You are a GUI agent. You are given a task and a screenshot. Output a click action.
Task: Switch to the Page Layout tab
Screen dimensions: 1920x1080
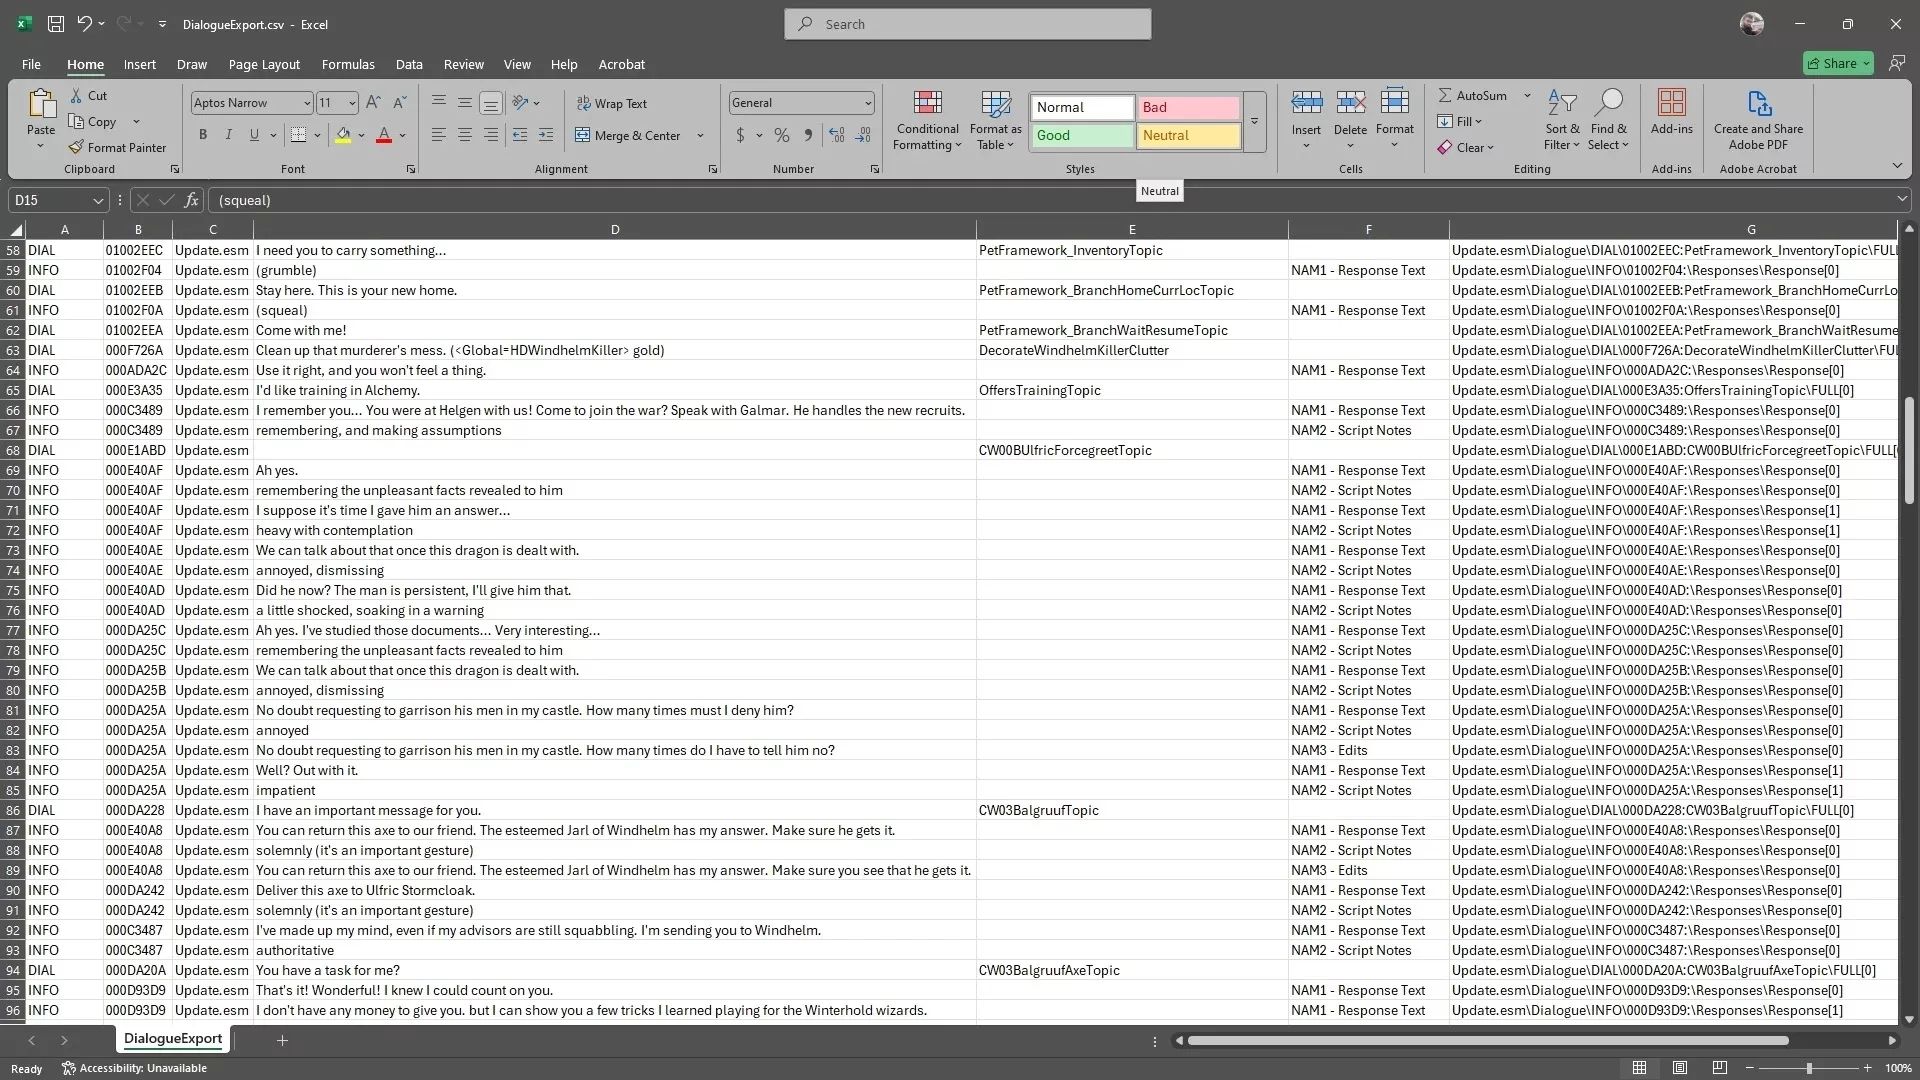tap(264, 64)
